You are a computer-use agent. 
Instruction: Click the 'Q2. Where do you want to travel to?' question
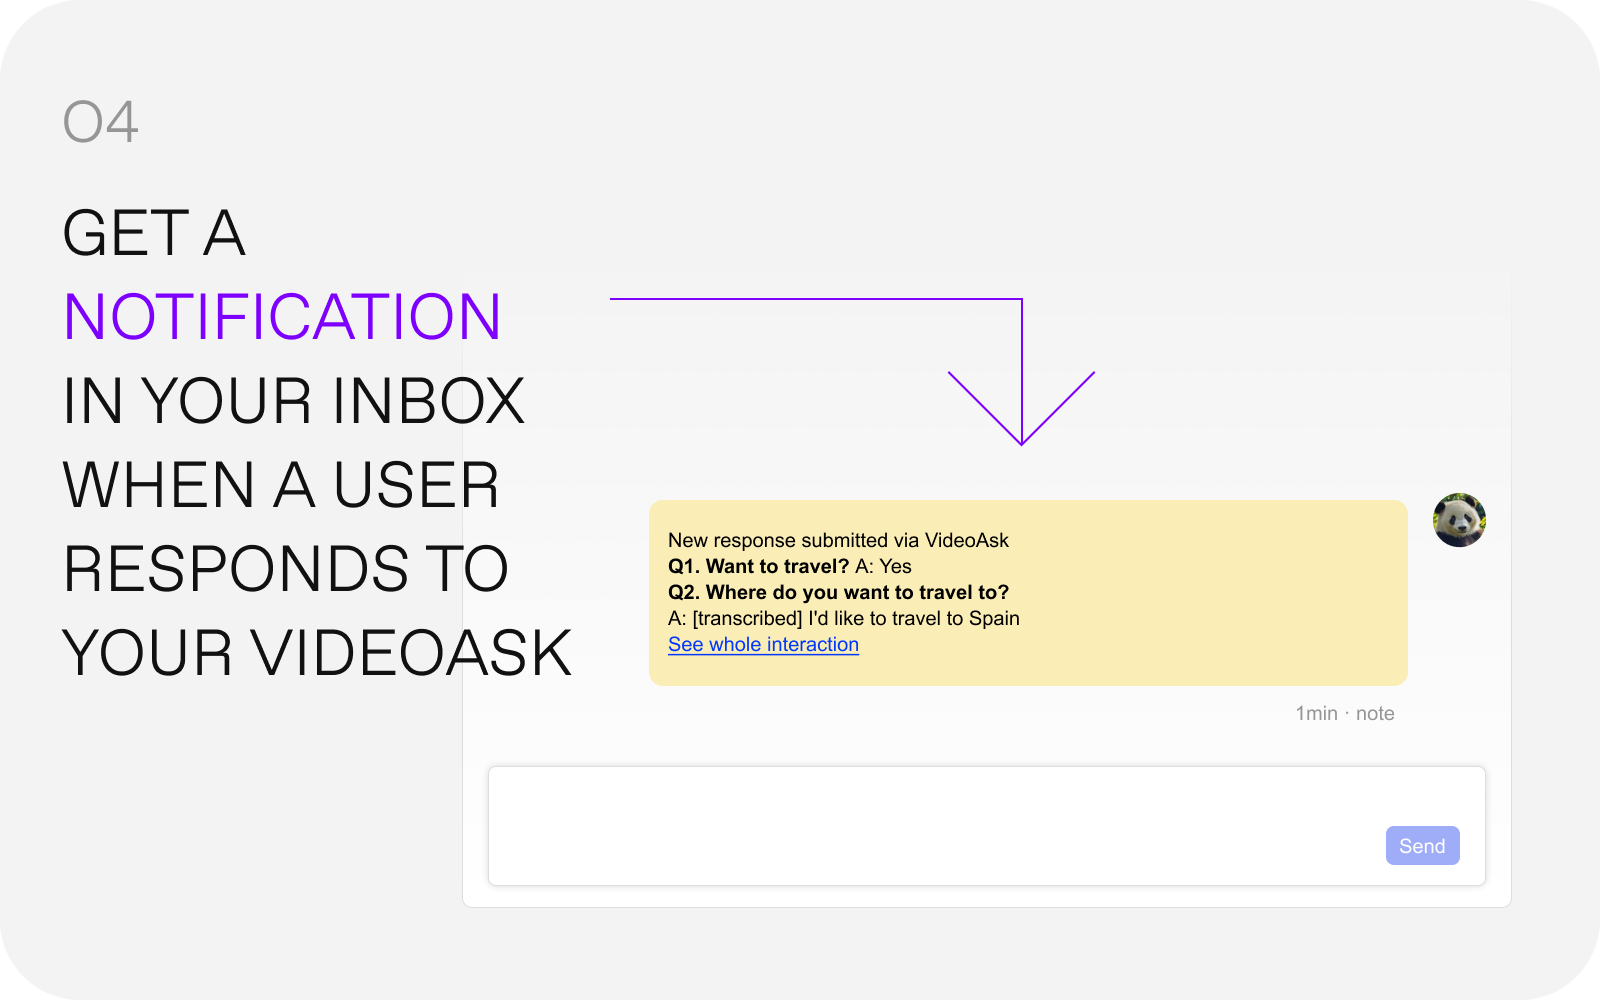(x=838, y=593)
